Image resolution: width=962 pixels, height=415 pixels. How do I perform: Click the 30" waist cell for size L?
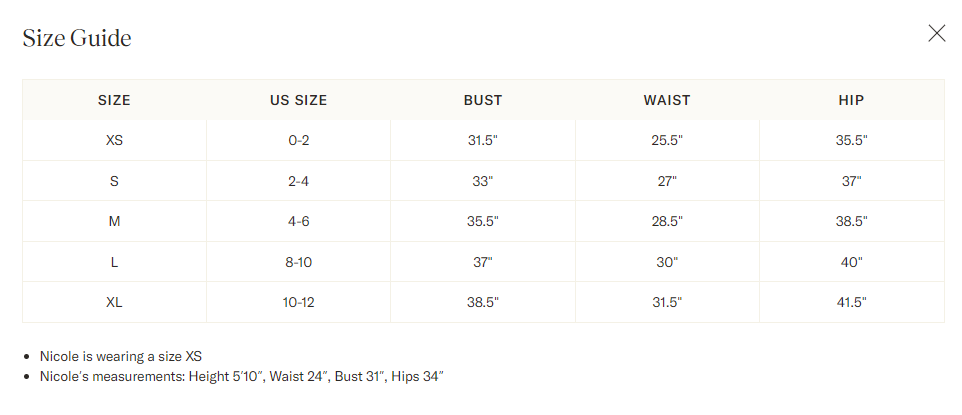[667, 262]
